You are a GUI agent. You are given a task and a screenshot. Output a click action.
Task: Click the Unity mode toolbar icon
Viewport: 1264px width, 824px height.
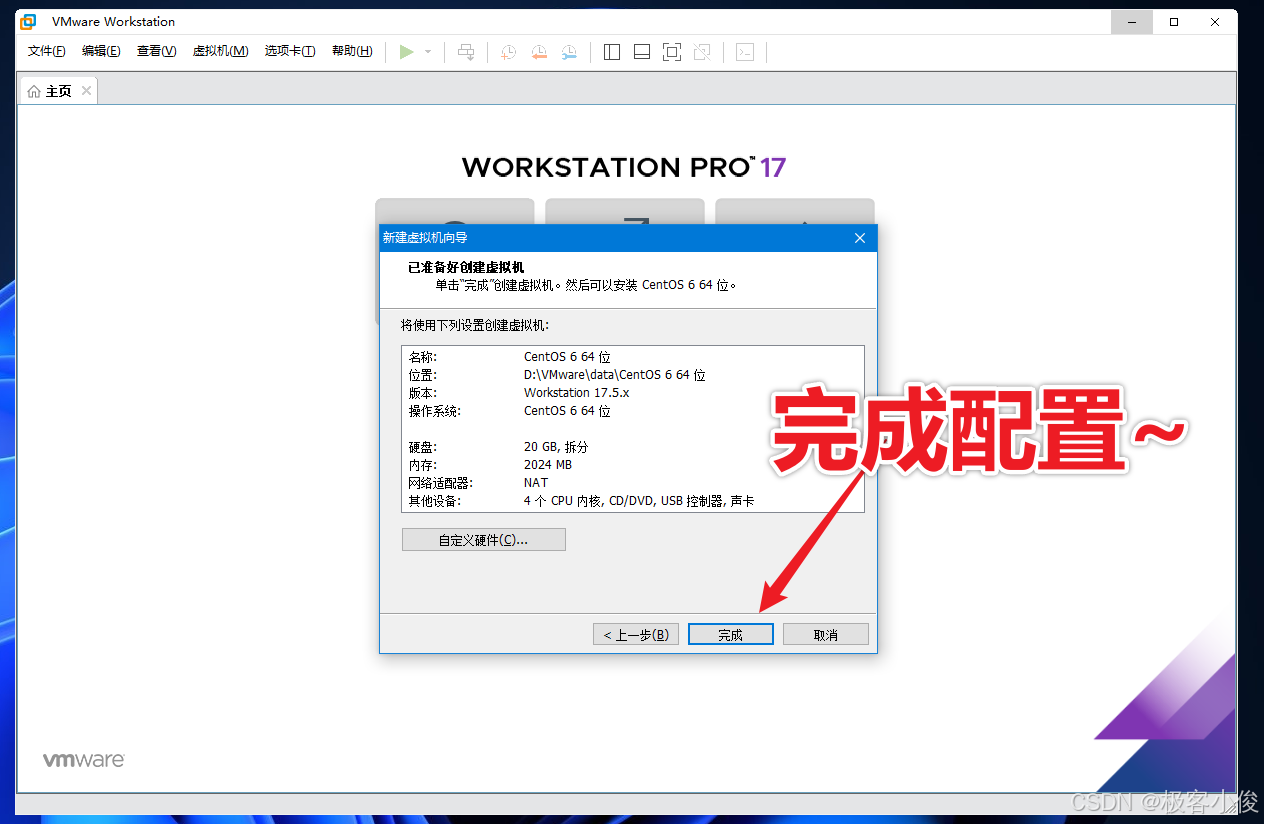tap(702, 52)
